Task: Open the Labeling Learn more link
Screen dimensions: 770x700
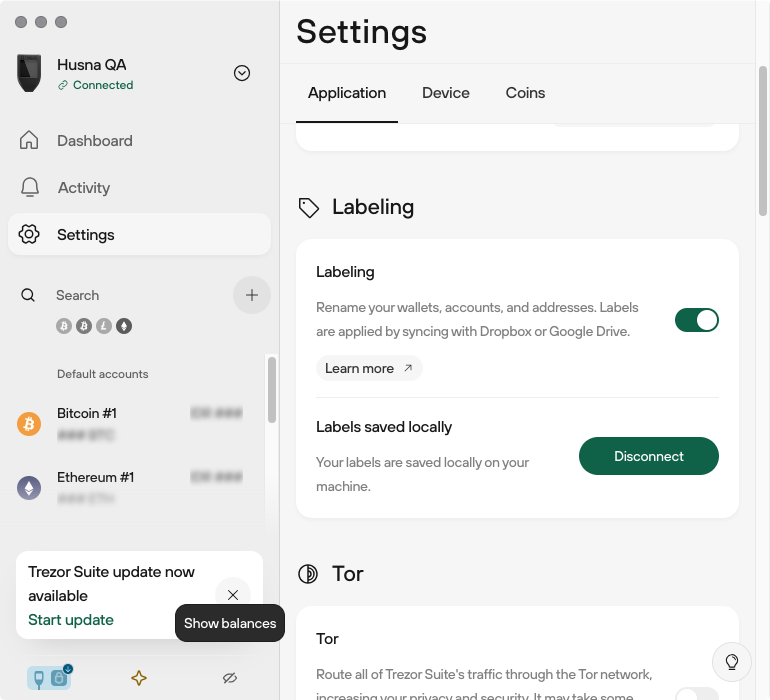Action: point(369,368)
